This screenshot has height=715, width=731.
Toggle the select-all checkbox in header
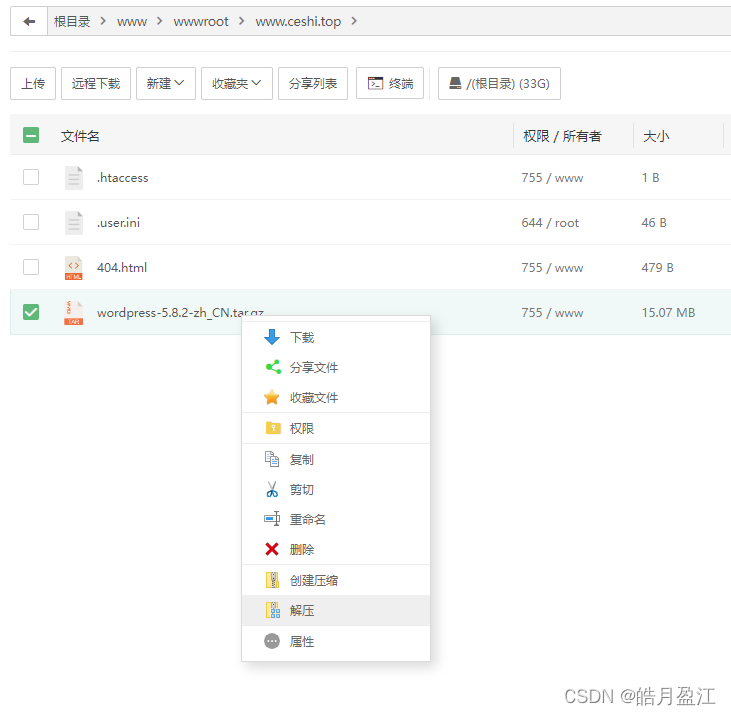pos(31,136)
